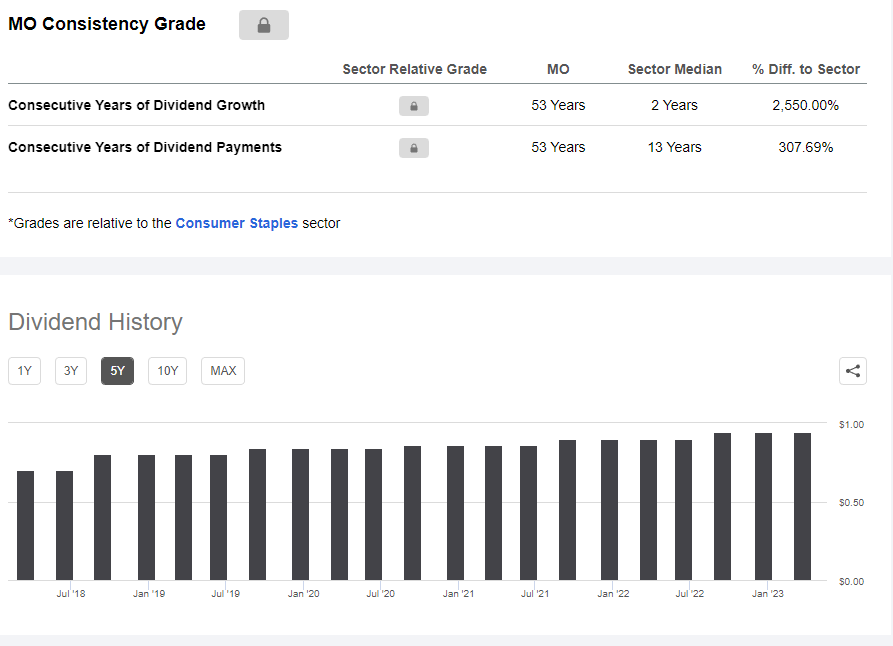The height and width of the screenshot is (646, 893).
Task: Click Consecutive Years of Dividend Payments label
Action: 145,148
